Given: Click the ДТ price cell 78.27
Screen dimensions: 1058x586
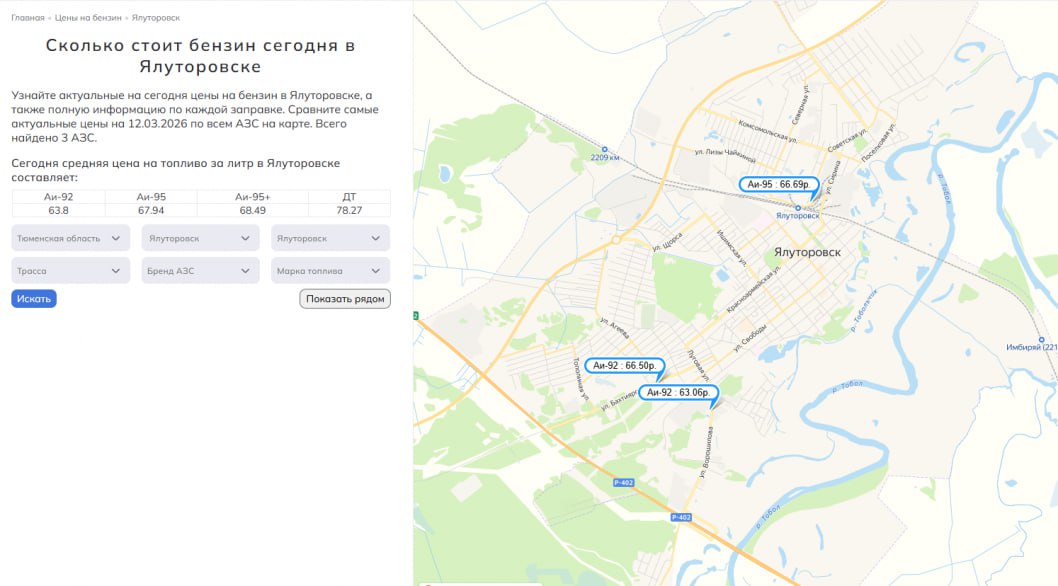Looking at the screenshot, I should [x=349, y=210].
